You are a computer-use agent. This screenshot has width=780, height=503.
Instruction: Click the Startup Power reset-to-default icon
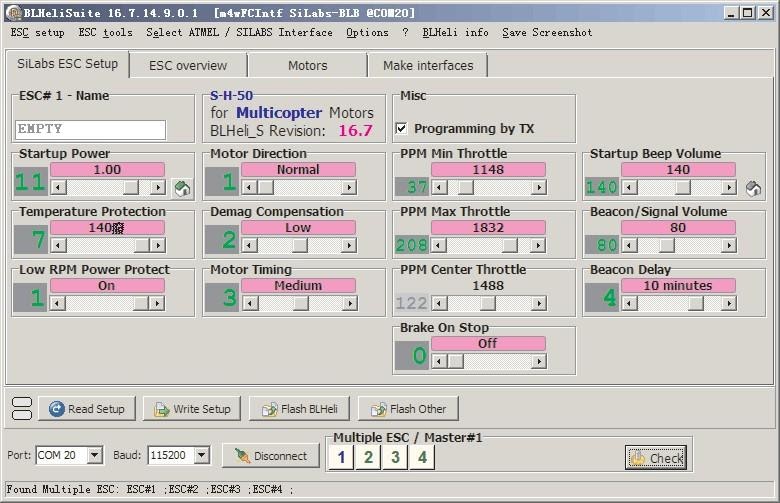(x=182, y=188)
